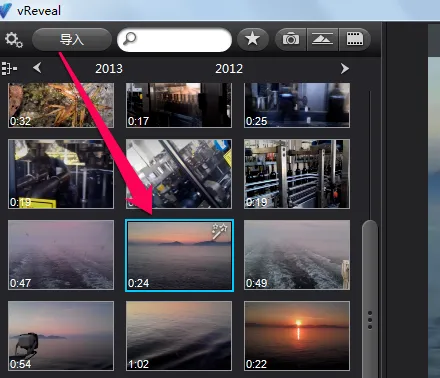Click inside the search field
This screenshot has width=440, height=378.
174,40
